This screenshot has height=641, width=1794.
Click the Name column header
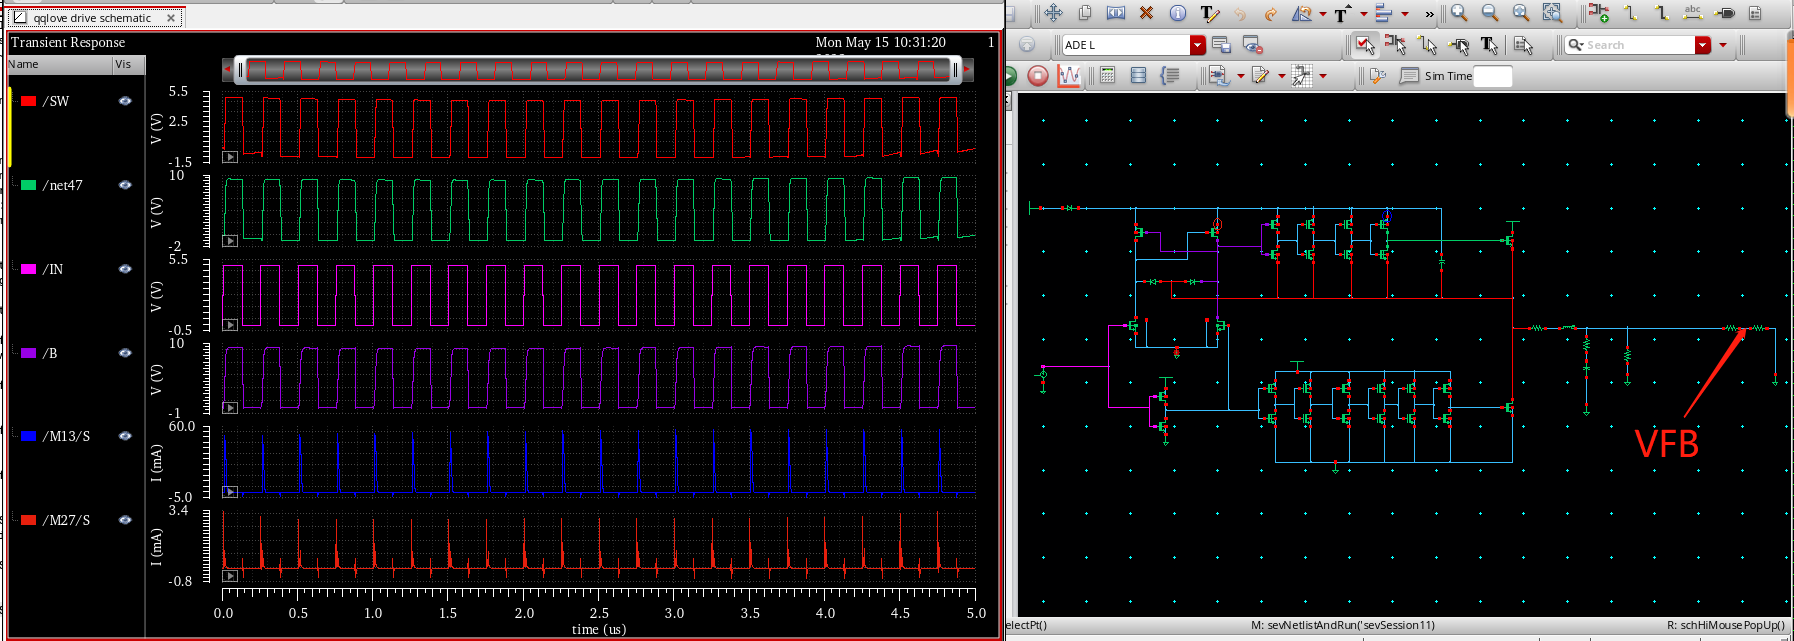click(24, 64)
